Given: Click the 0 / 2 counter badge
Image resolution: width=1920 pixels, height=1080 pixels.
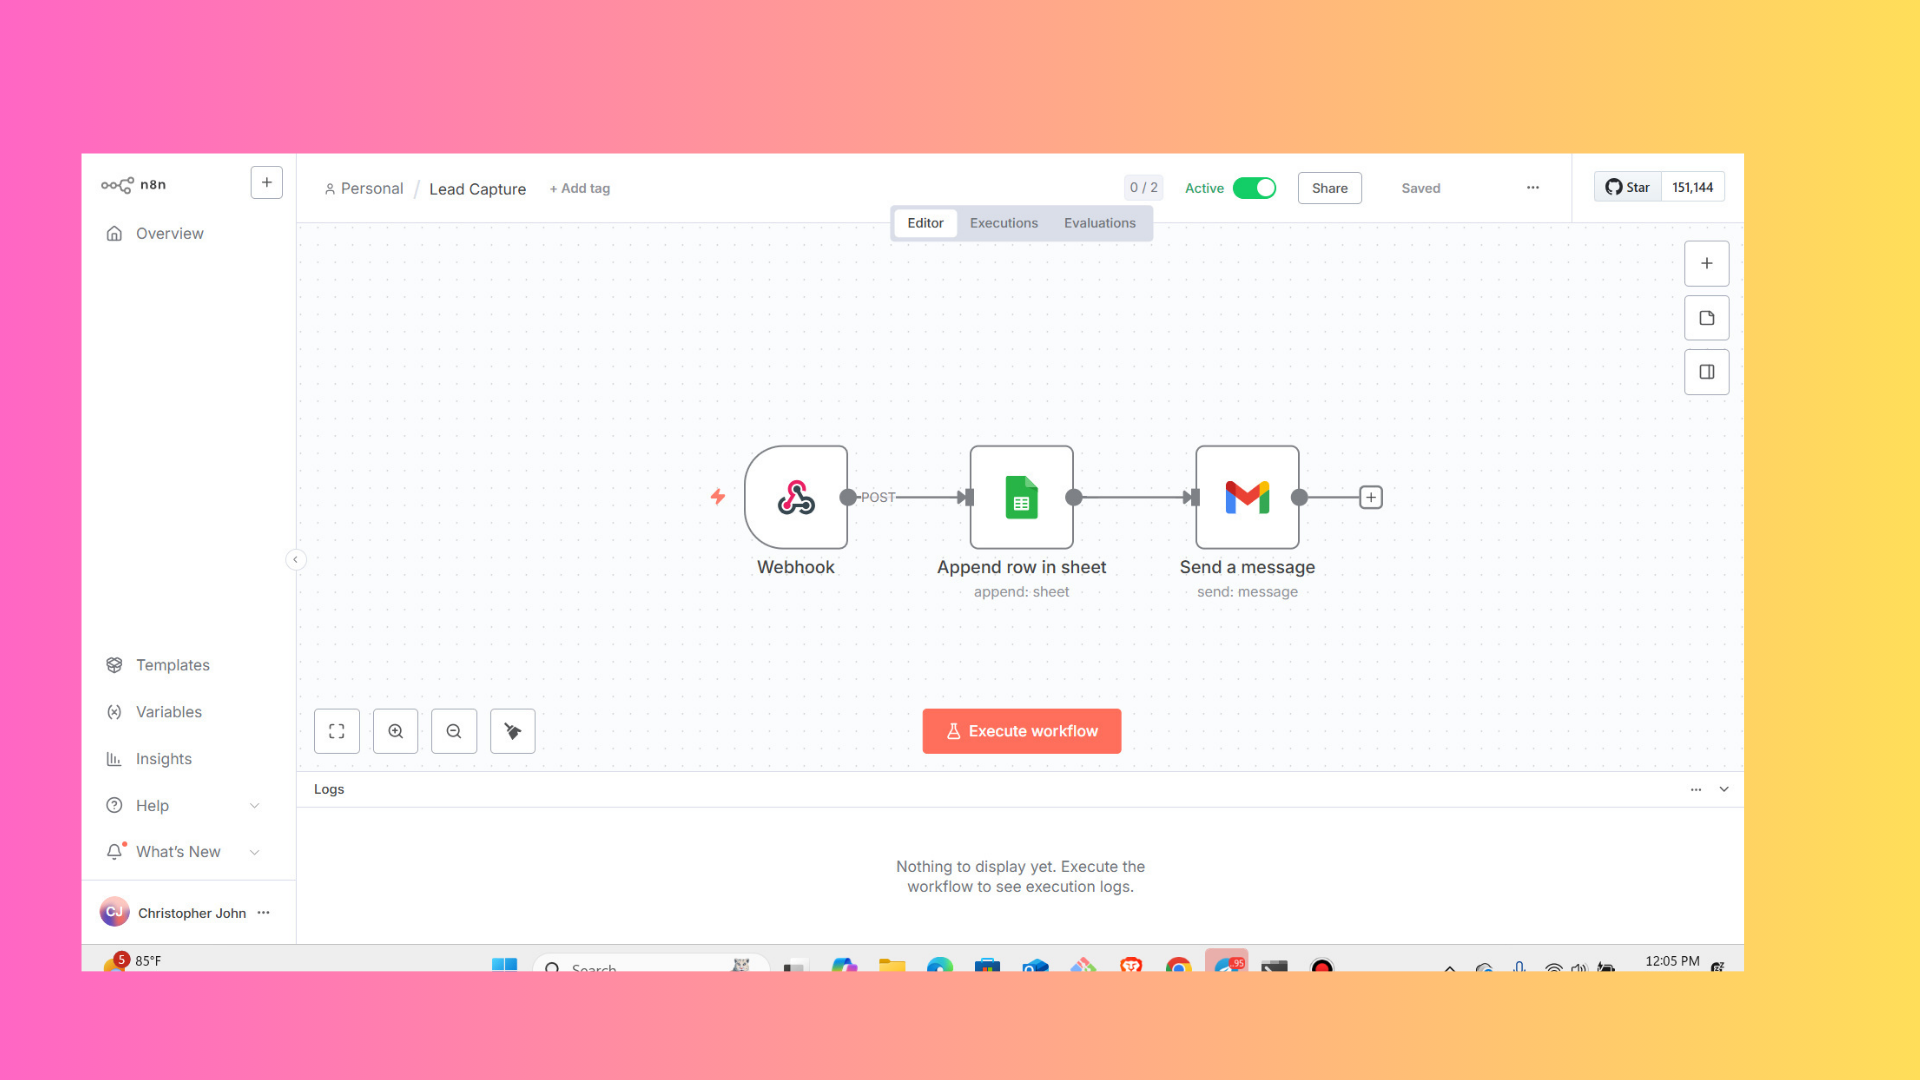Looking at the screenshot, I should (x=1143, y=188).
